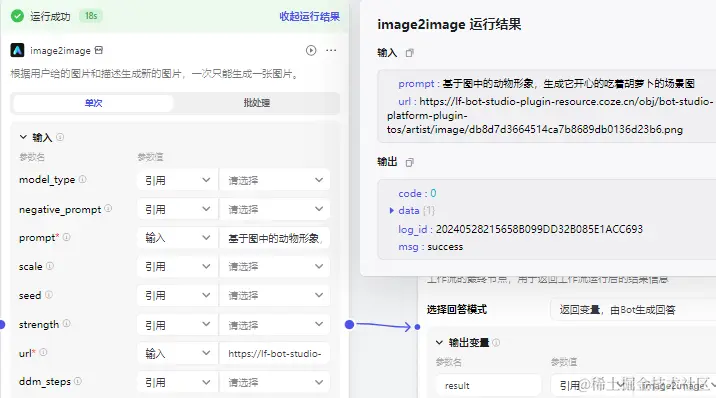This screenshot has height=398, width=716.
Task: Open model_type reference type dropdown
Action: [177, 180]
